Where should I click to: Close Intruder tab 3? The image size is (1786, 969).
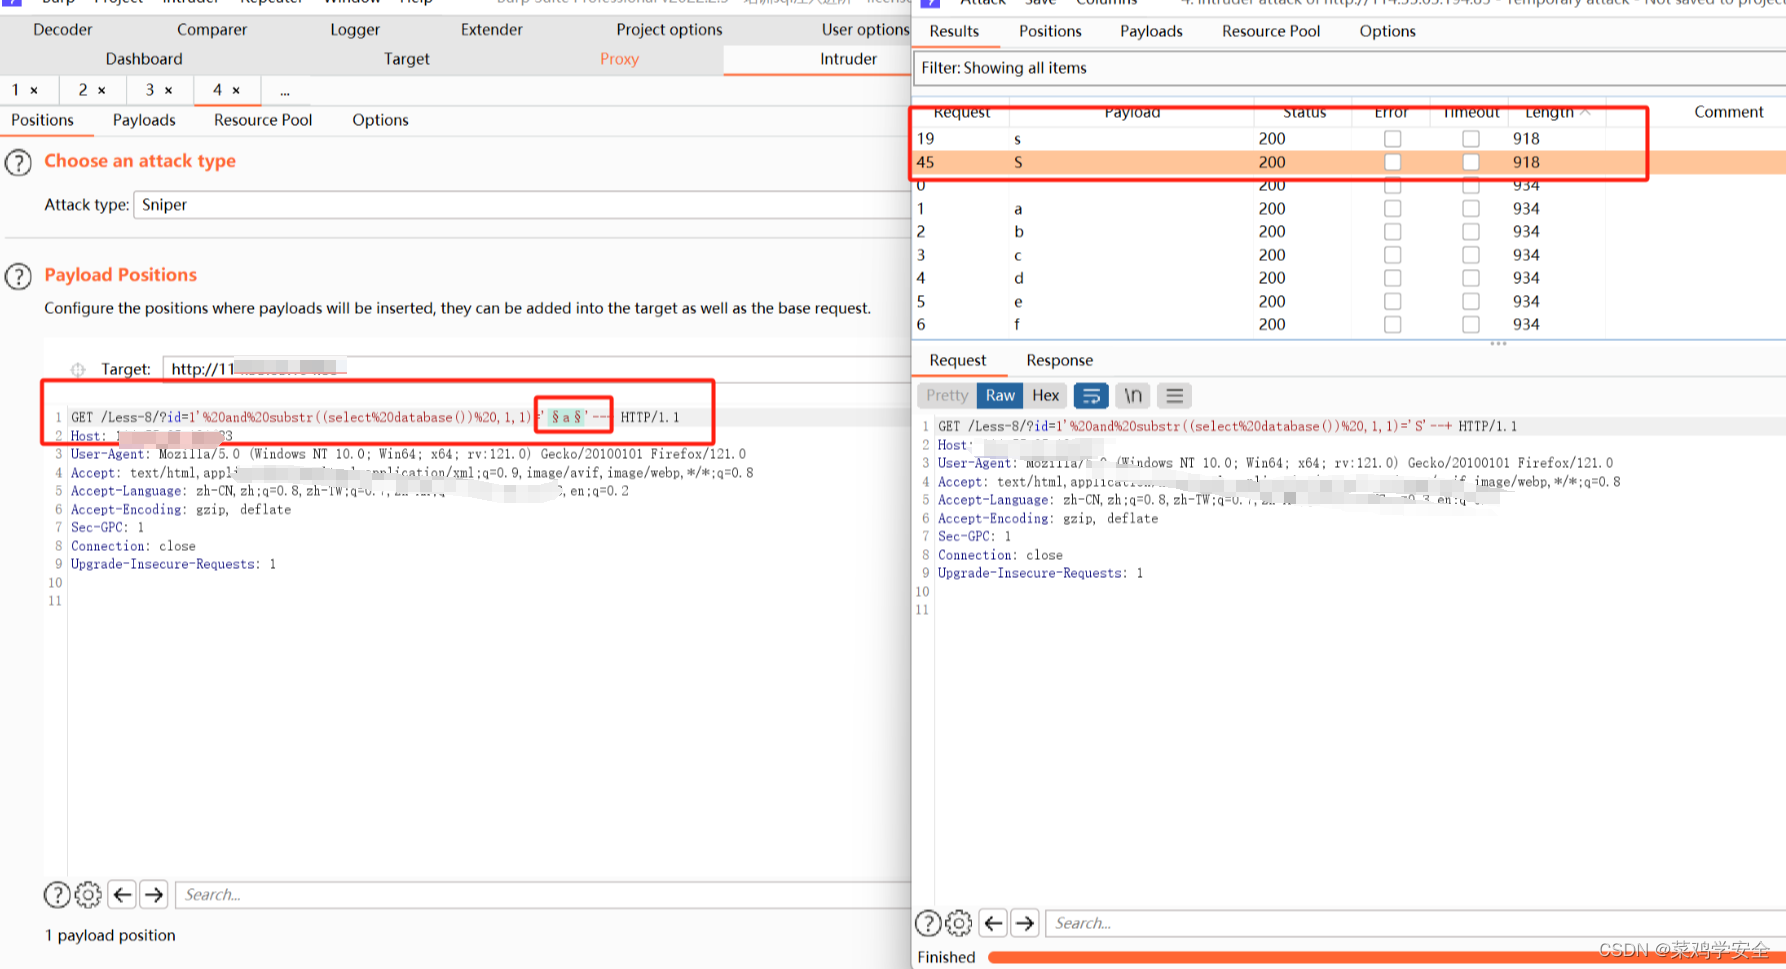pyautogui.click(x=169, y=90)
